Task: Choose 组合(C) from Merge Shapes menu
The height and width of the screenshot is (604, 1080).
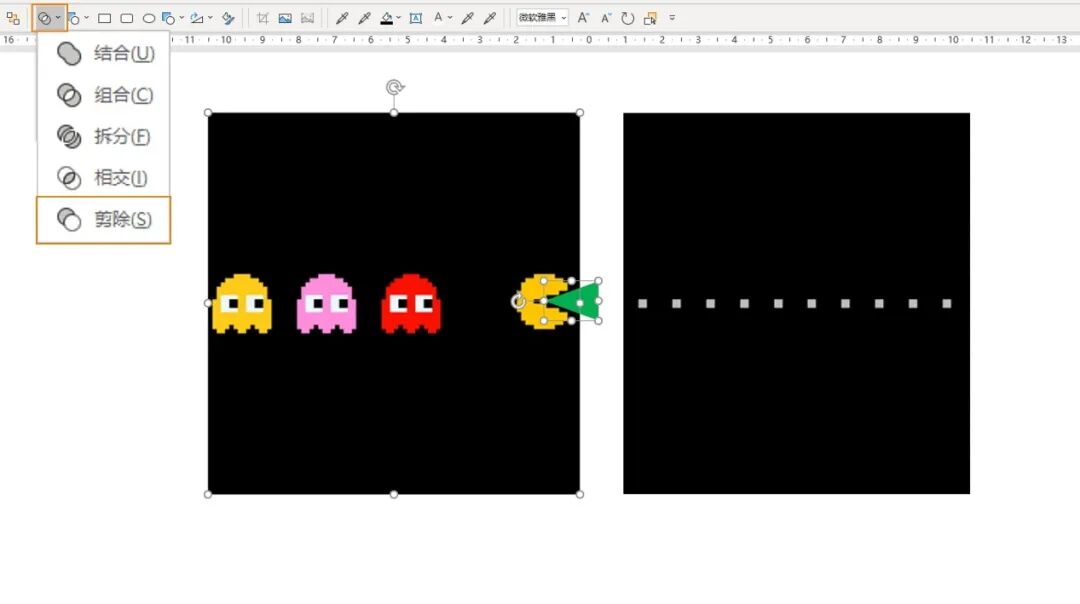Action: click(x=104, y=95)
